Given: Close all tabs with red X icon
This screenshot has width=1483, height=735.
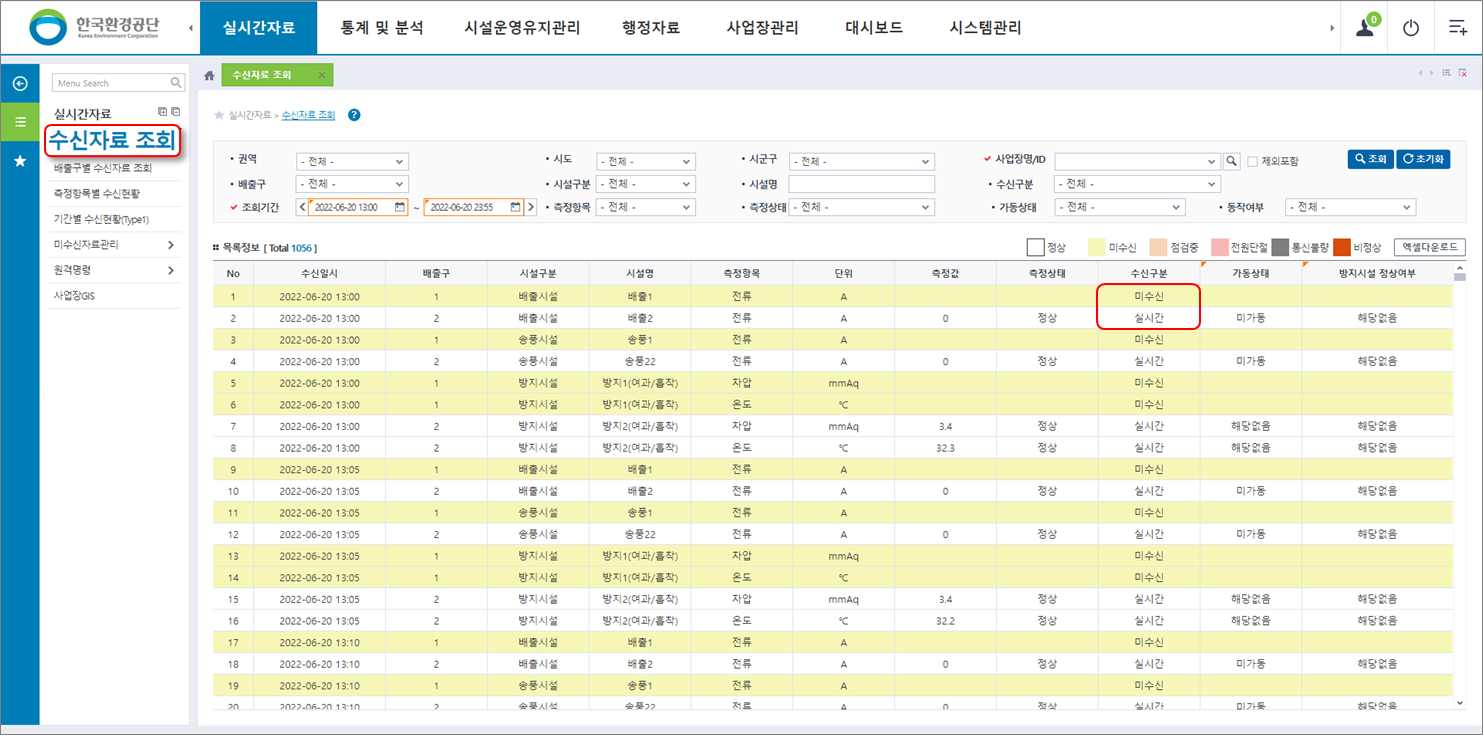Looking at the screenshot, I should (1462, 73).
